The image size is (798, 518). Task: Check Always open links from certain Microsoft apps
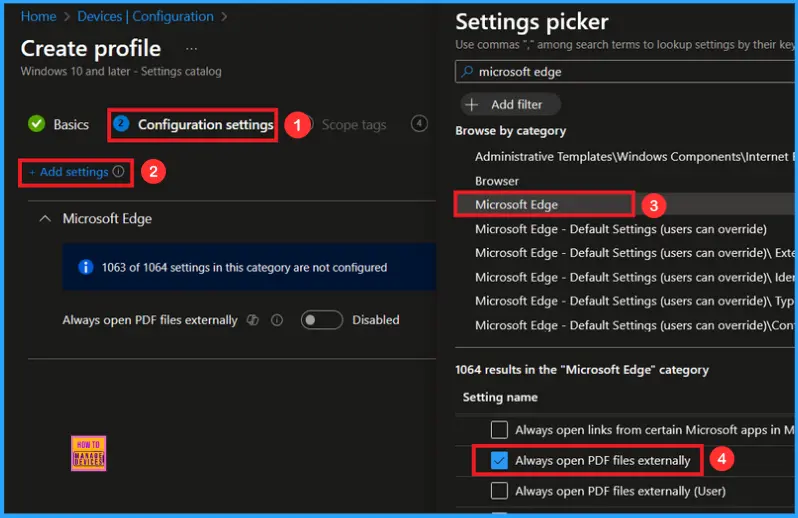pyautogui.click(x=499, y=430)
